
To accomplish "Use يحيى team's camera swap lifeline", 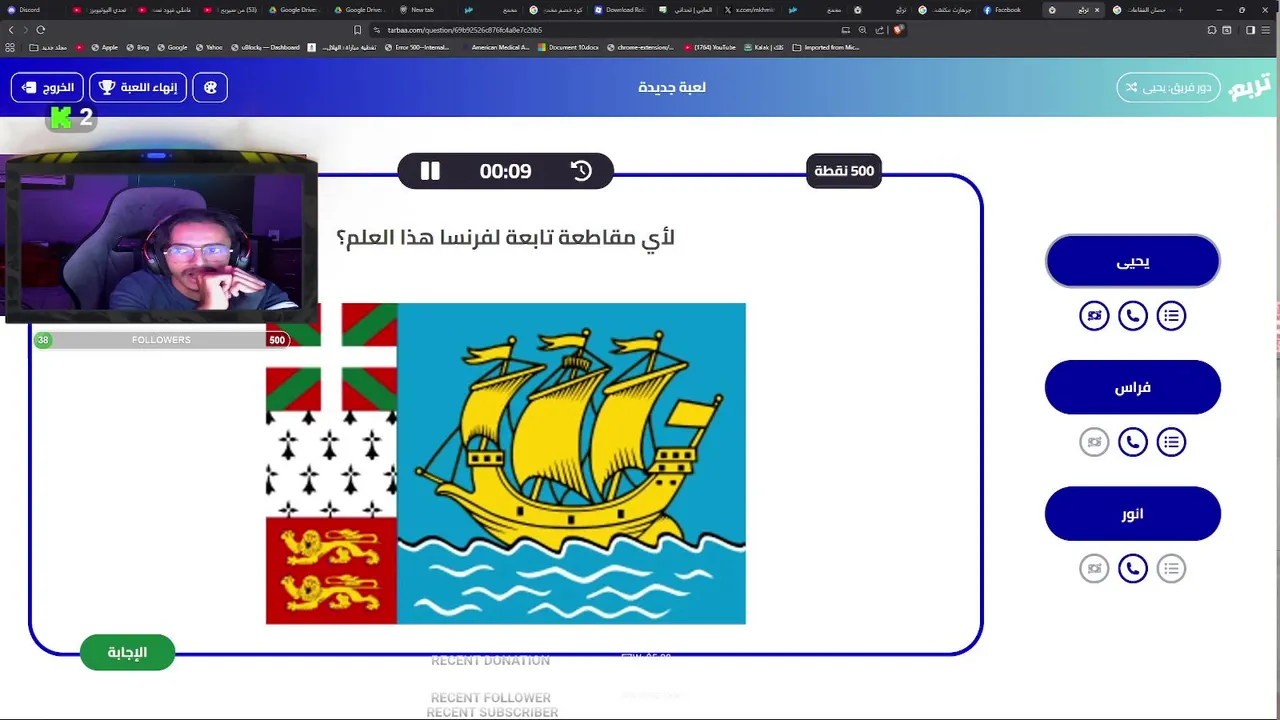I will [1094, 316].
